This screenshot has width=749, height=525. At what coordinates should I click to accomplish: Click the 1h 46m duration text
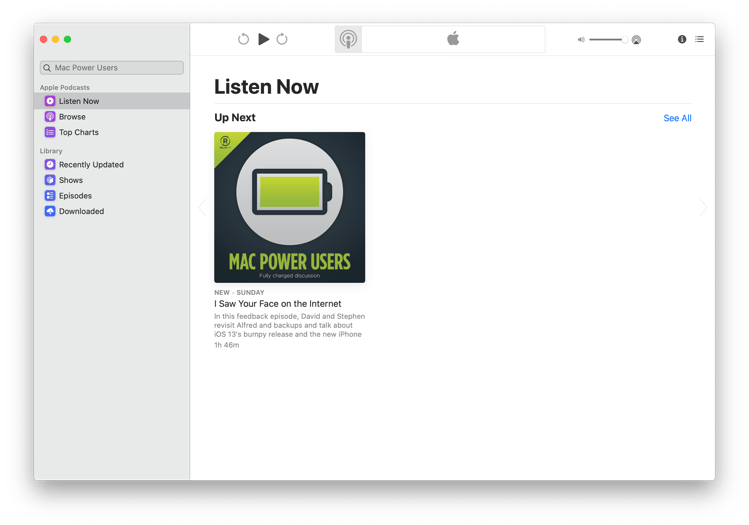coord(226,345)
